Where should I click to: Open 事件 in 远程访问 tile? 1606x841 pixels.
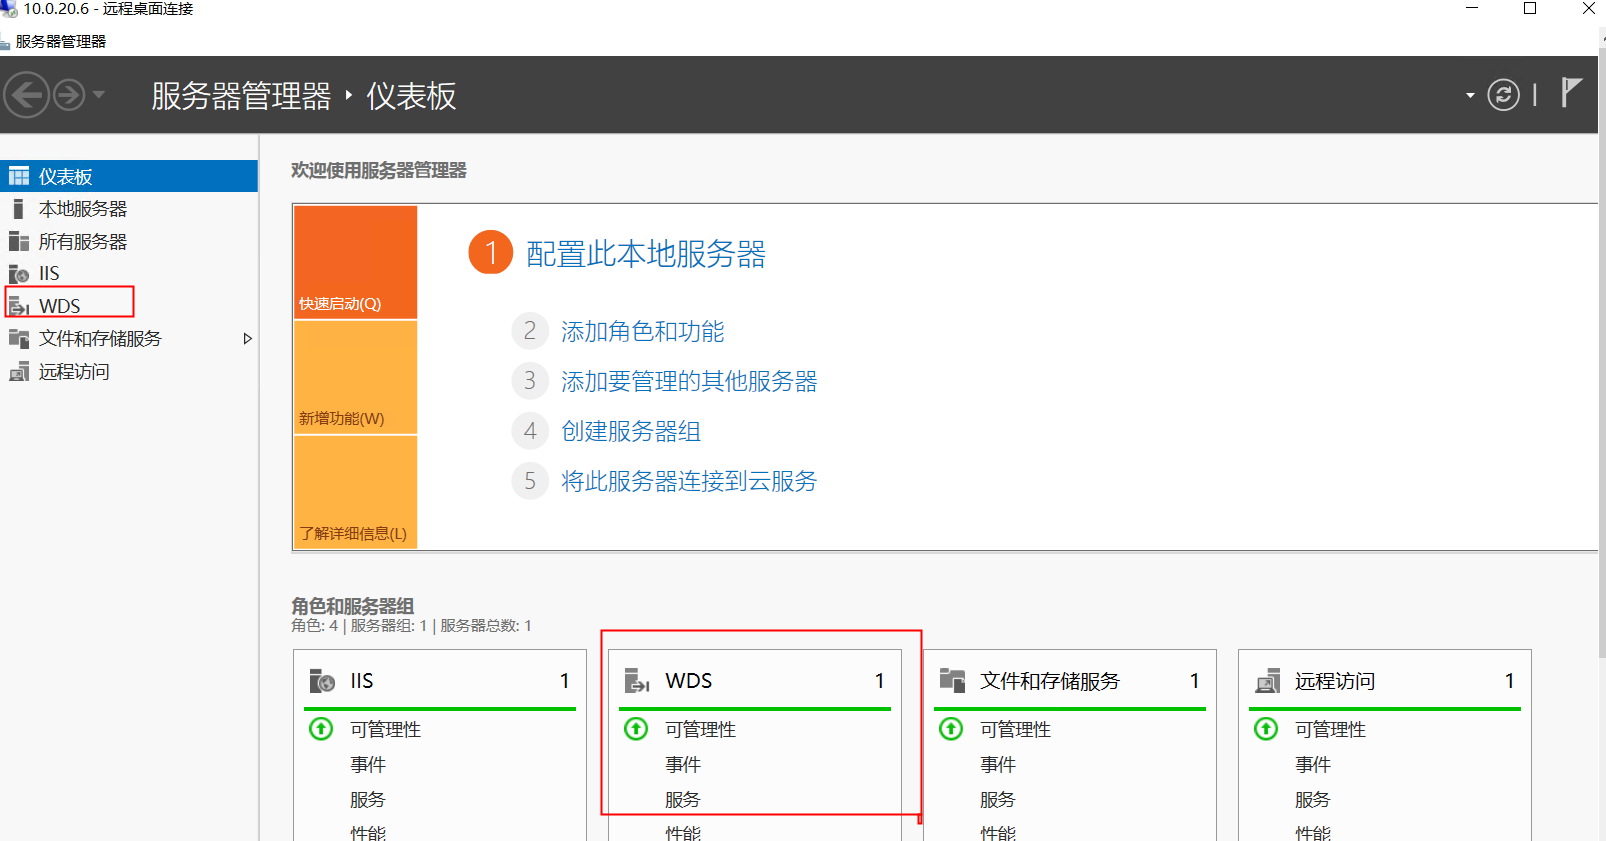pyautogui.click(x=1313, y=765)
